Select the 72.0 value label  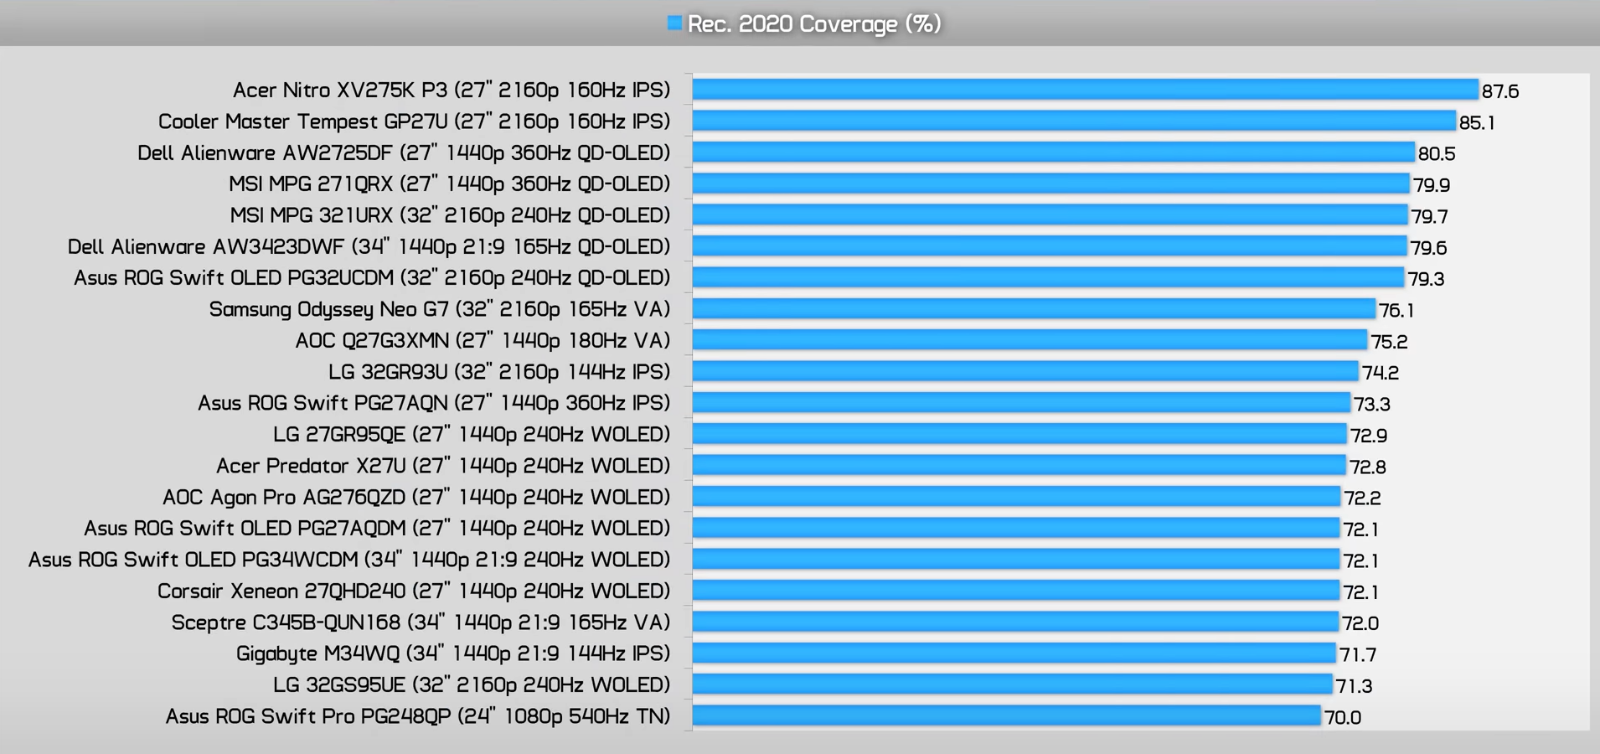pos(1360,623)
